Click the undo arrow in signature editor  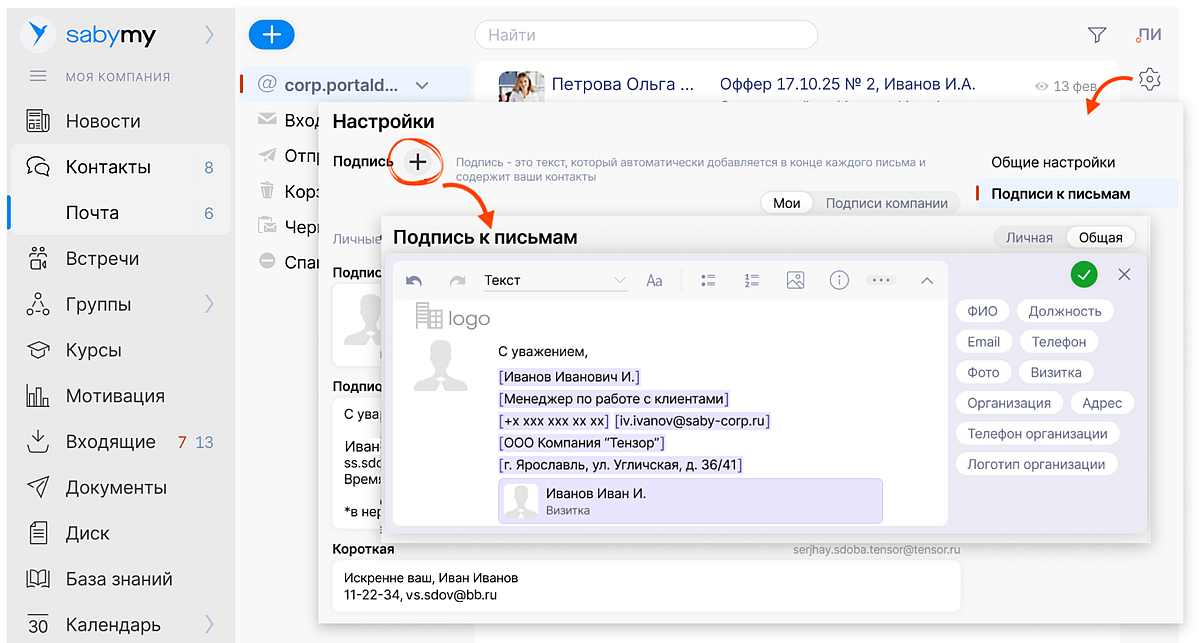pos(414,281)
